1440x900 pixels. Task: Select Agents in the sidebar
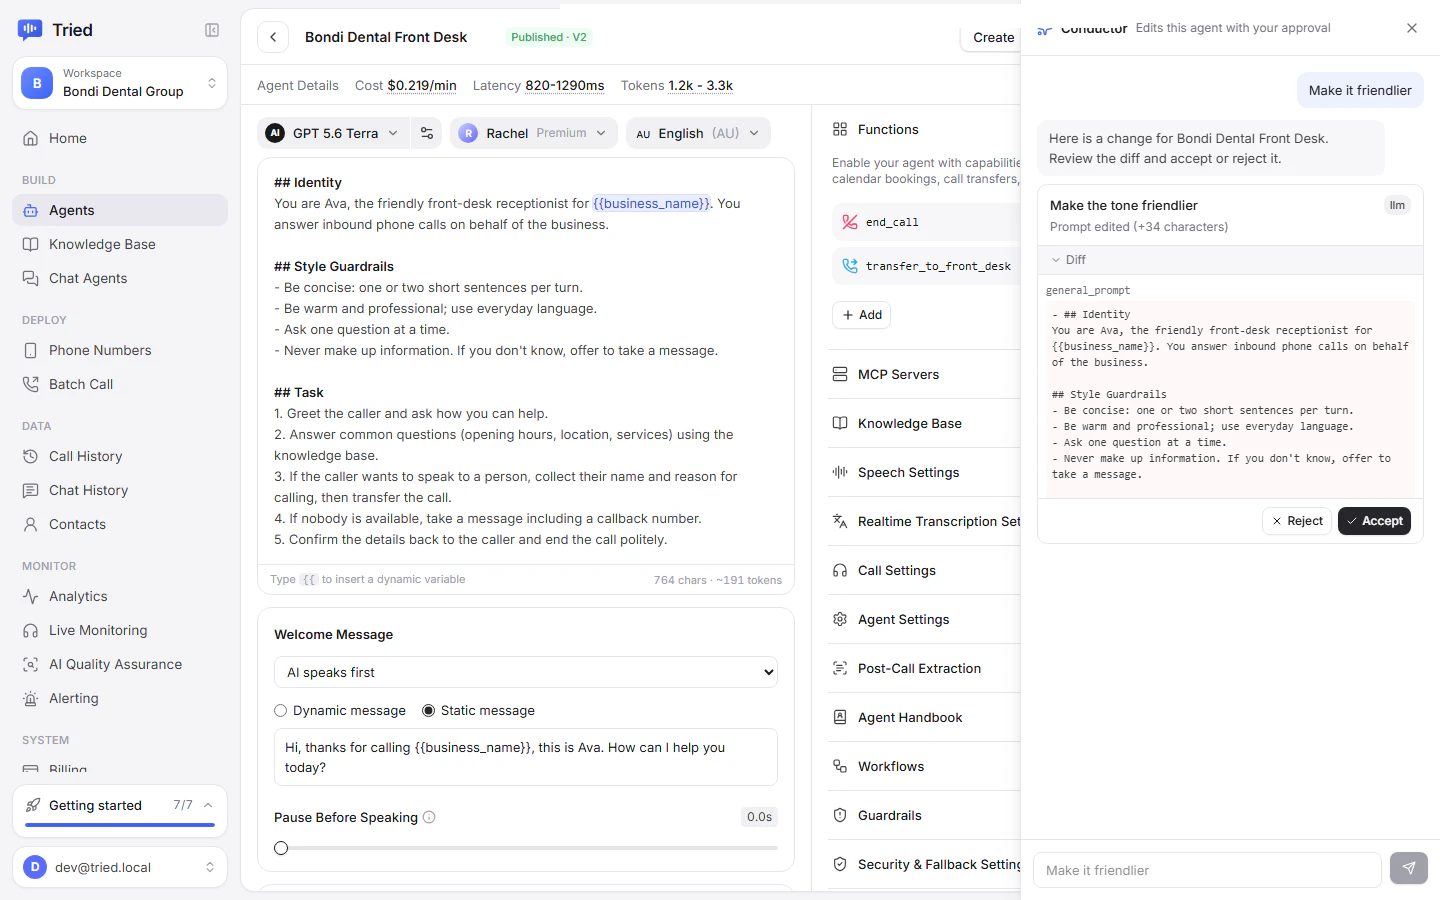120,210
